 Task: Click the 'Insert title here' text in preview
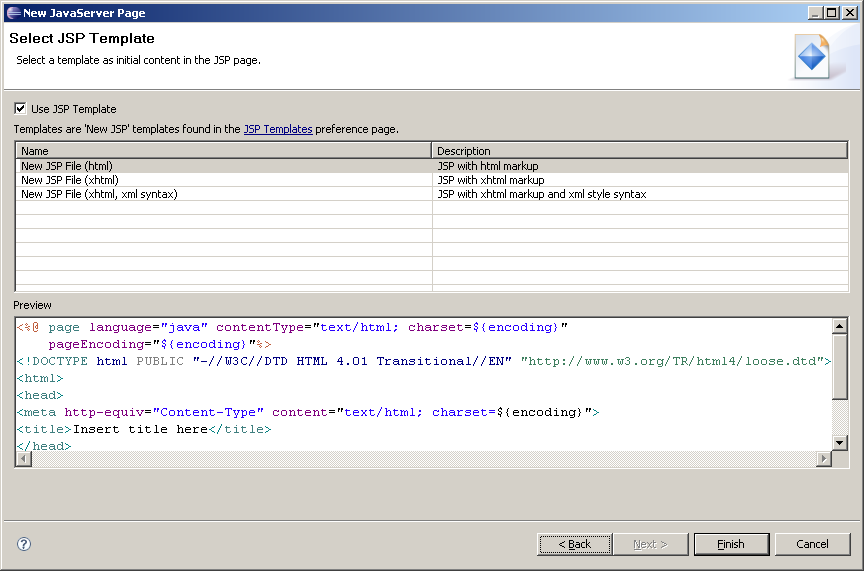point(140,429)
